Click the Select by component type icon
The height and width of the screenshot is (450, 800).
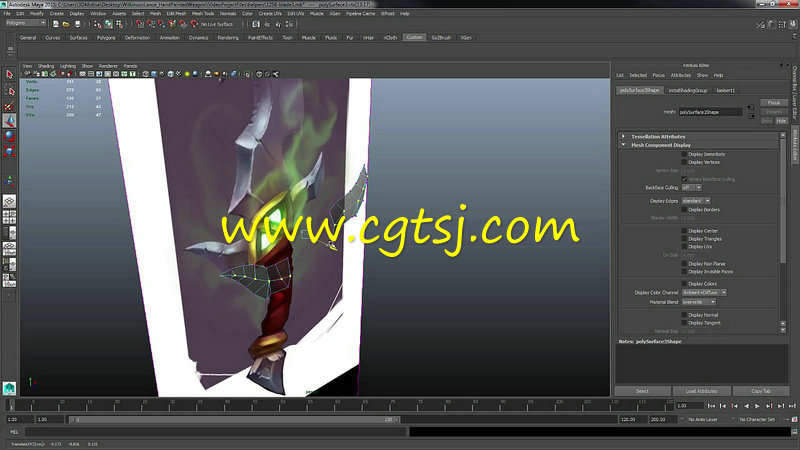[x=119, y=24]
